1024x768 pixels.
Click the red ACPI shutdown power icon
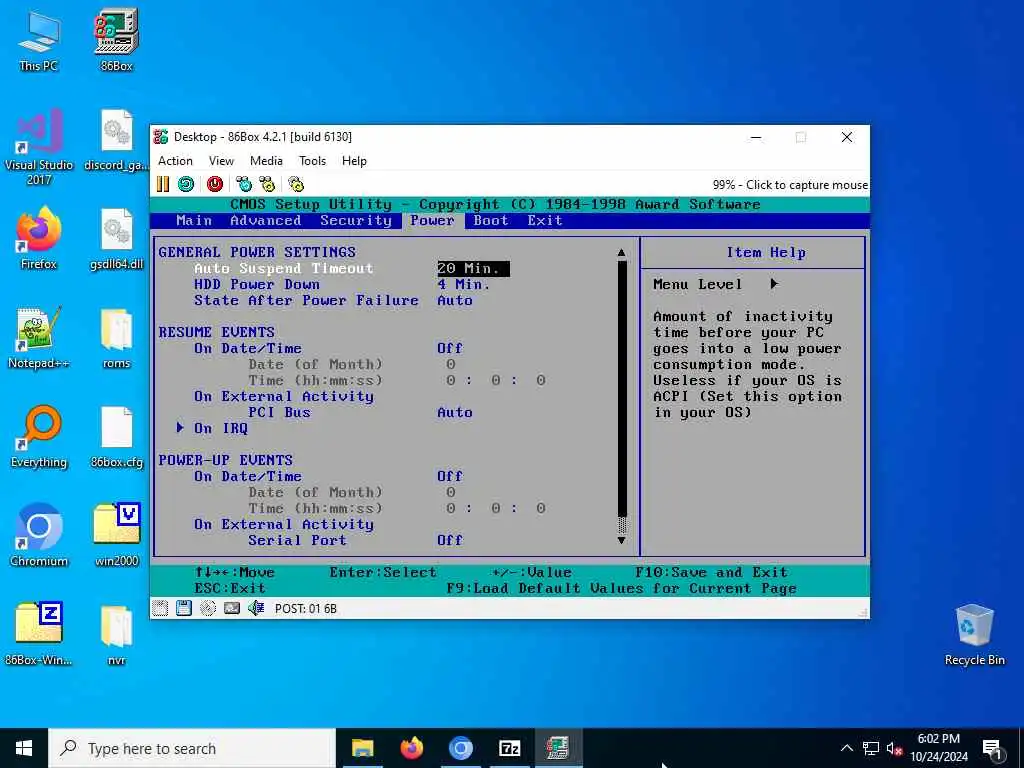(214, 184)
